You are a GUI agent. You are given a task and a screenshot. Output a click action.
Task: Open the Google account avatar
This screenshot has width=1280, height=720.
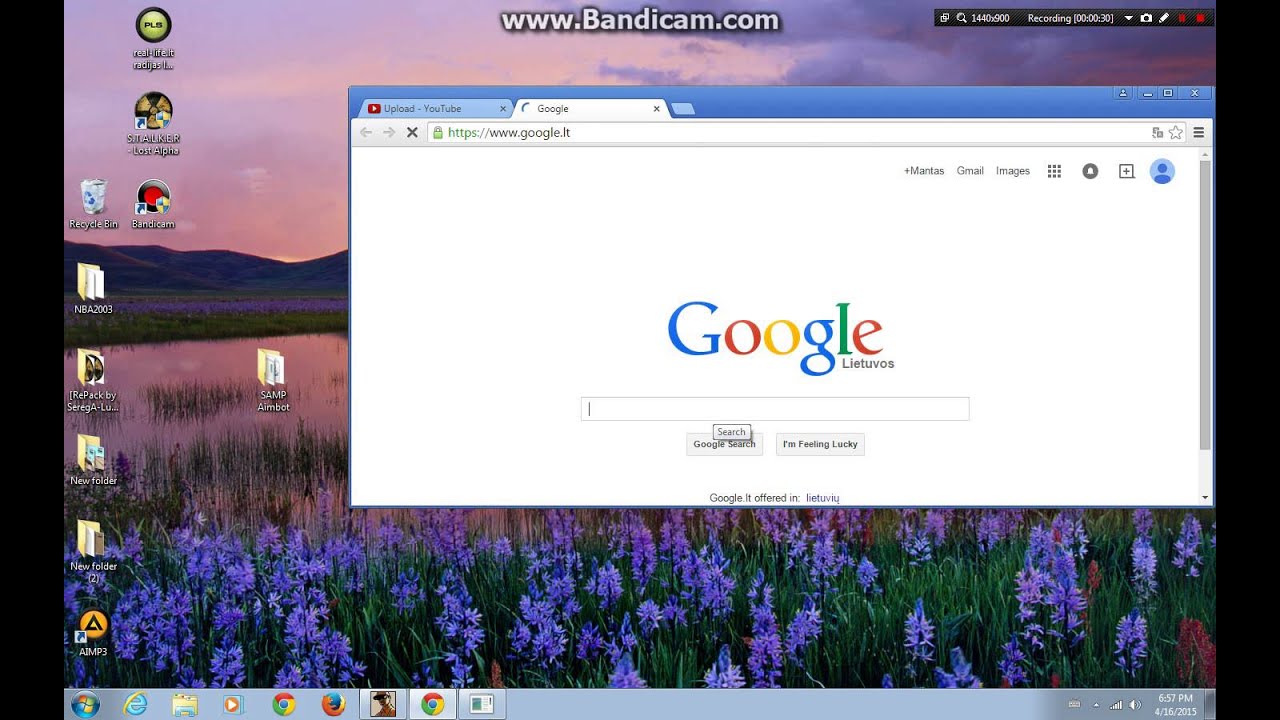[x=1162, y=171]
